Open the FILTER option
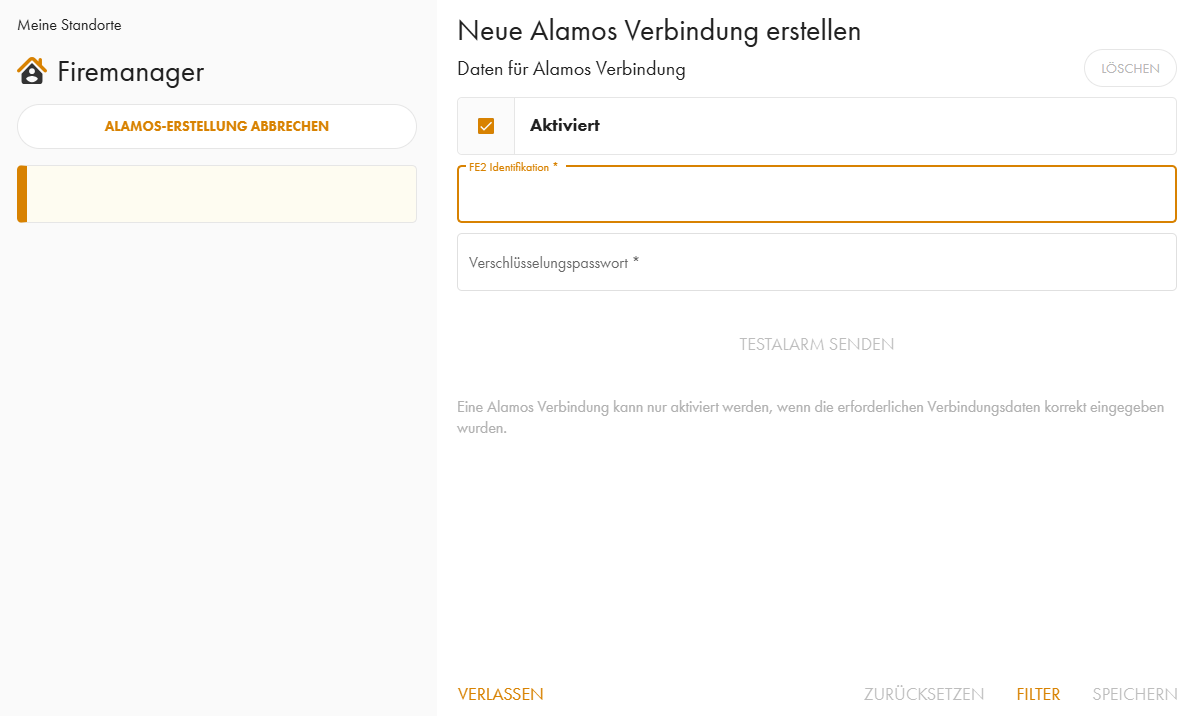The height and width of the screenshot is (716, 1193). click(x=1038, y=694)
